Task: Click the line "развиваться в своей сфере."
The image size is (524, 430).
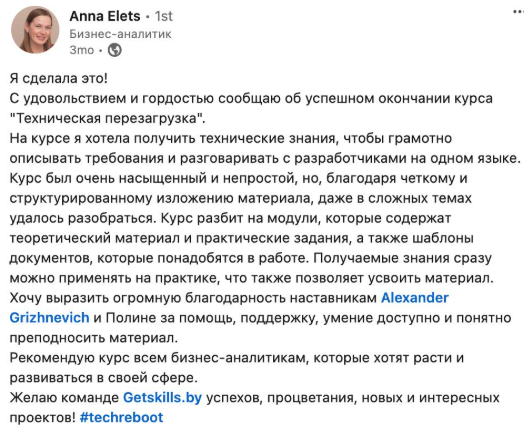Action: pos(104,378)
